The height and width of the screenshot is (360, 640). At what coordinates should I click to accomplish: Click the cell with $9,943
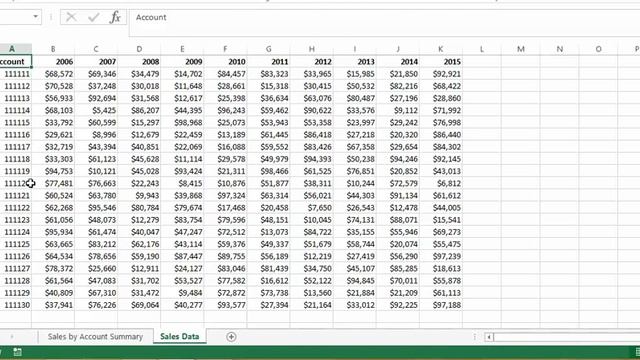139,196
